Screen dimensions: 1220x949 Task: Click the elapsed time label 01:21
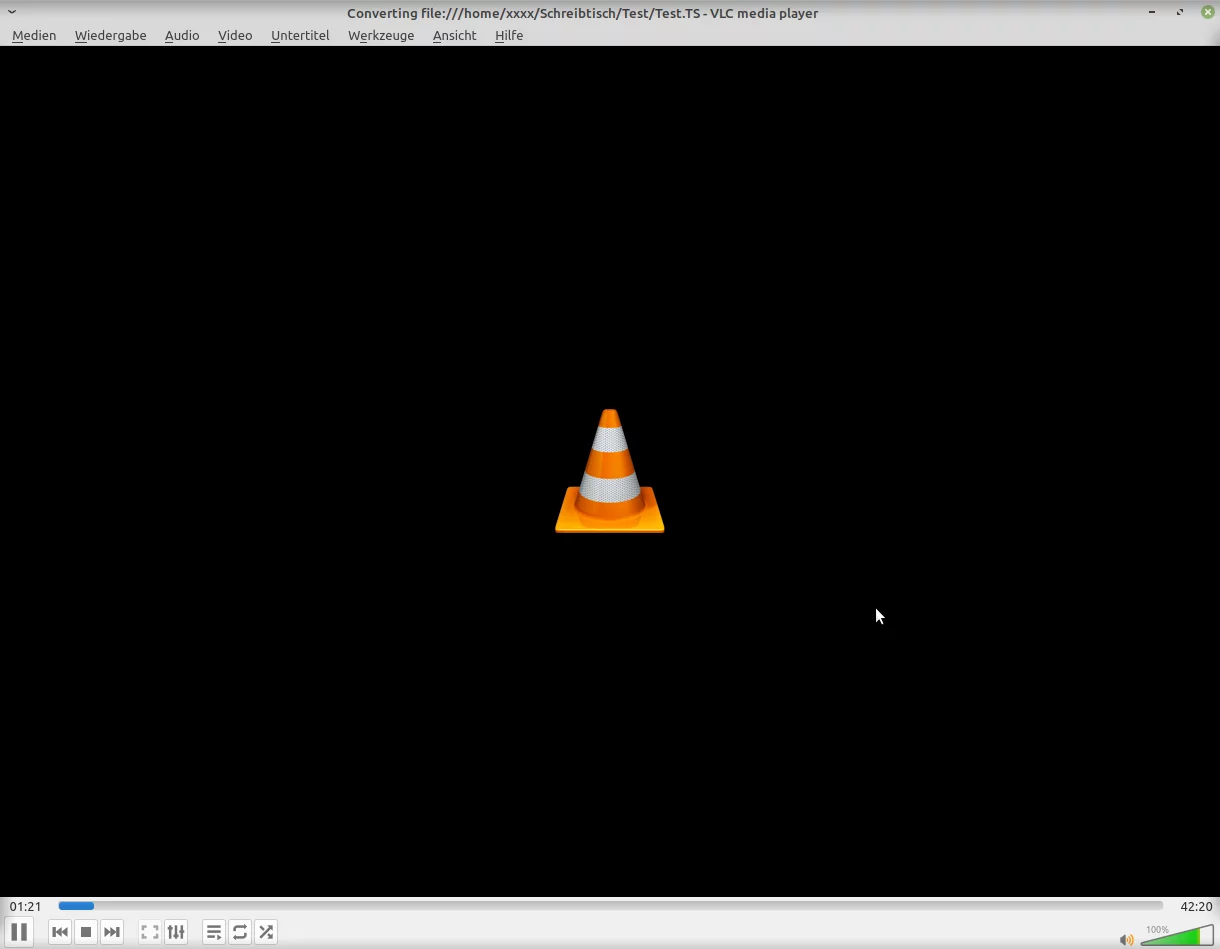(x=26, y=906)
